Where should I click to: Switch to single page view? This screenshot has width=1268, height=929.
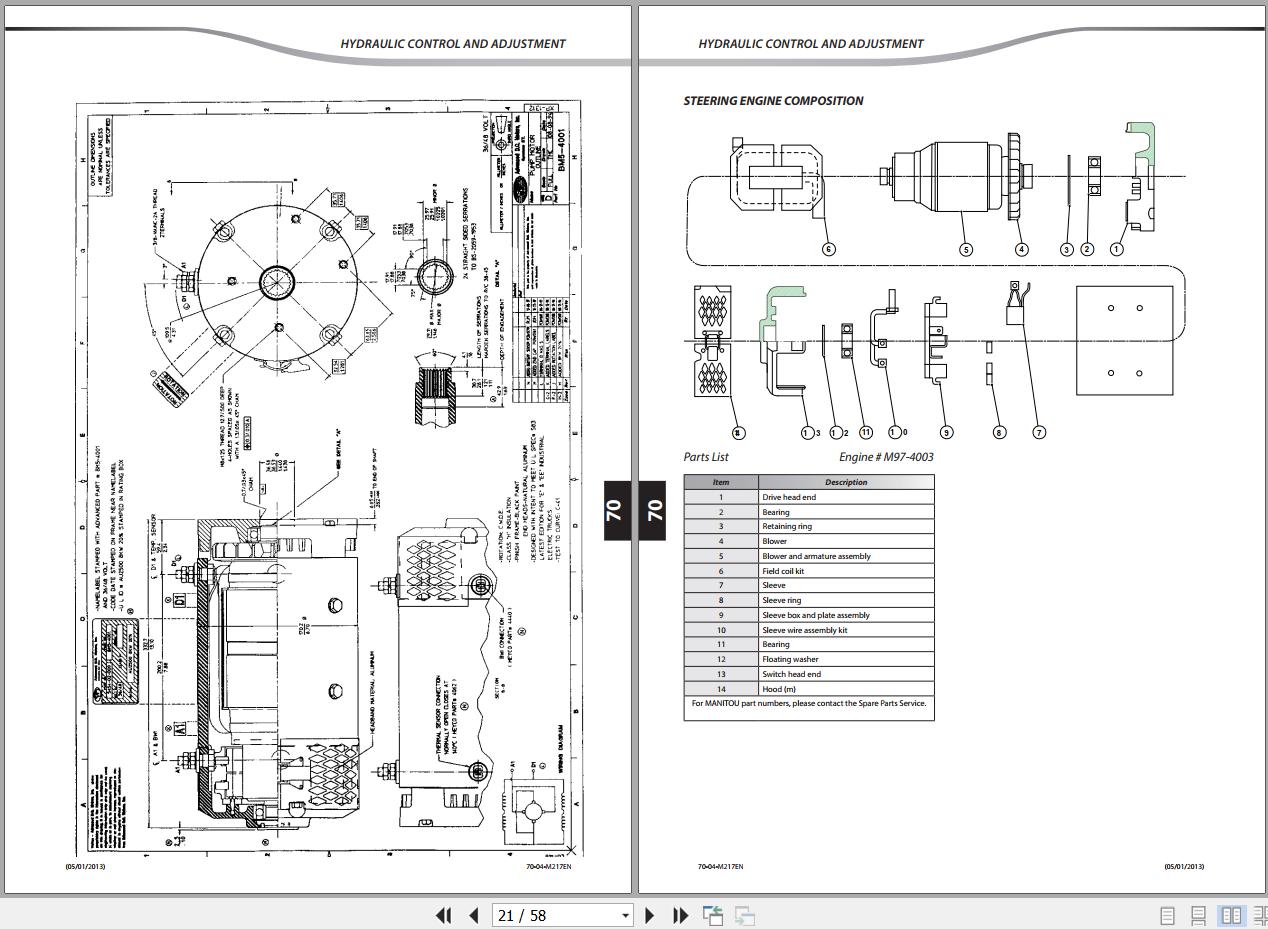(x=1167, y=915)
